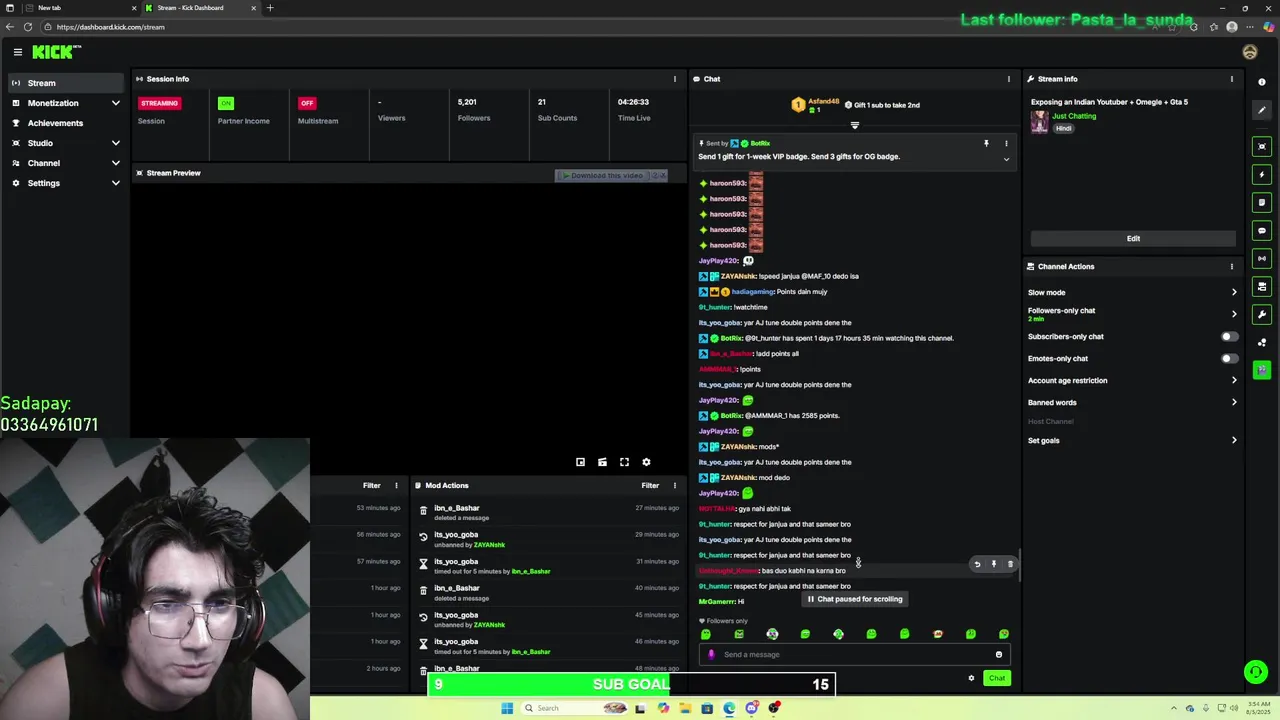1280x720 pixels.
Task: Reply to the hovered chat message
Action: [x=977, y=564]
